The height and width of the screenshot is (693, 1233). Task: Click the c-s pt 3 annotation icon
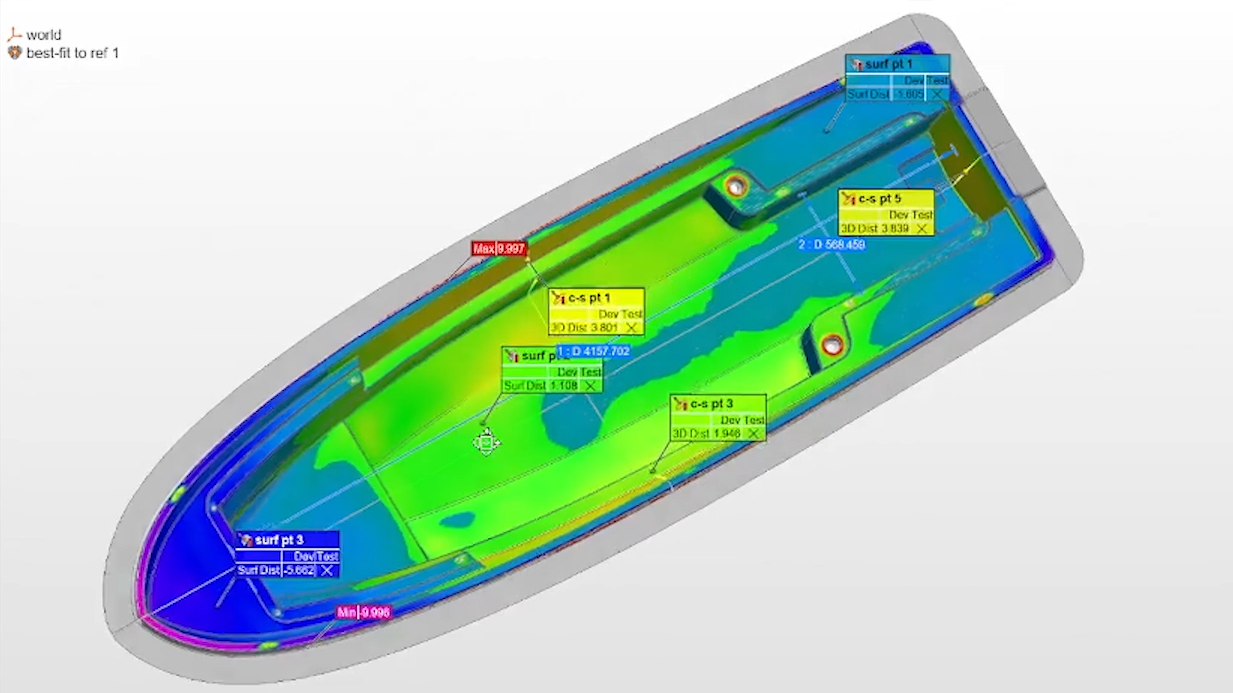[680, 404]
